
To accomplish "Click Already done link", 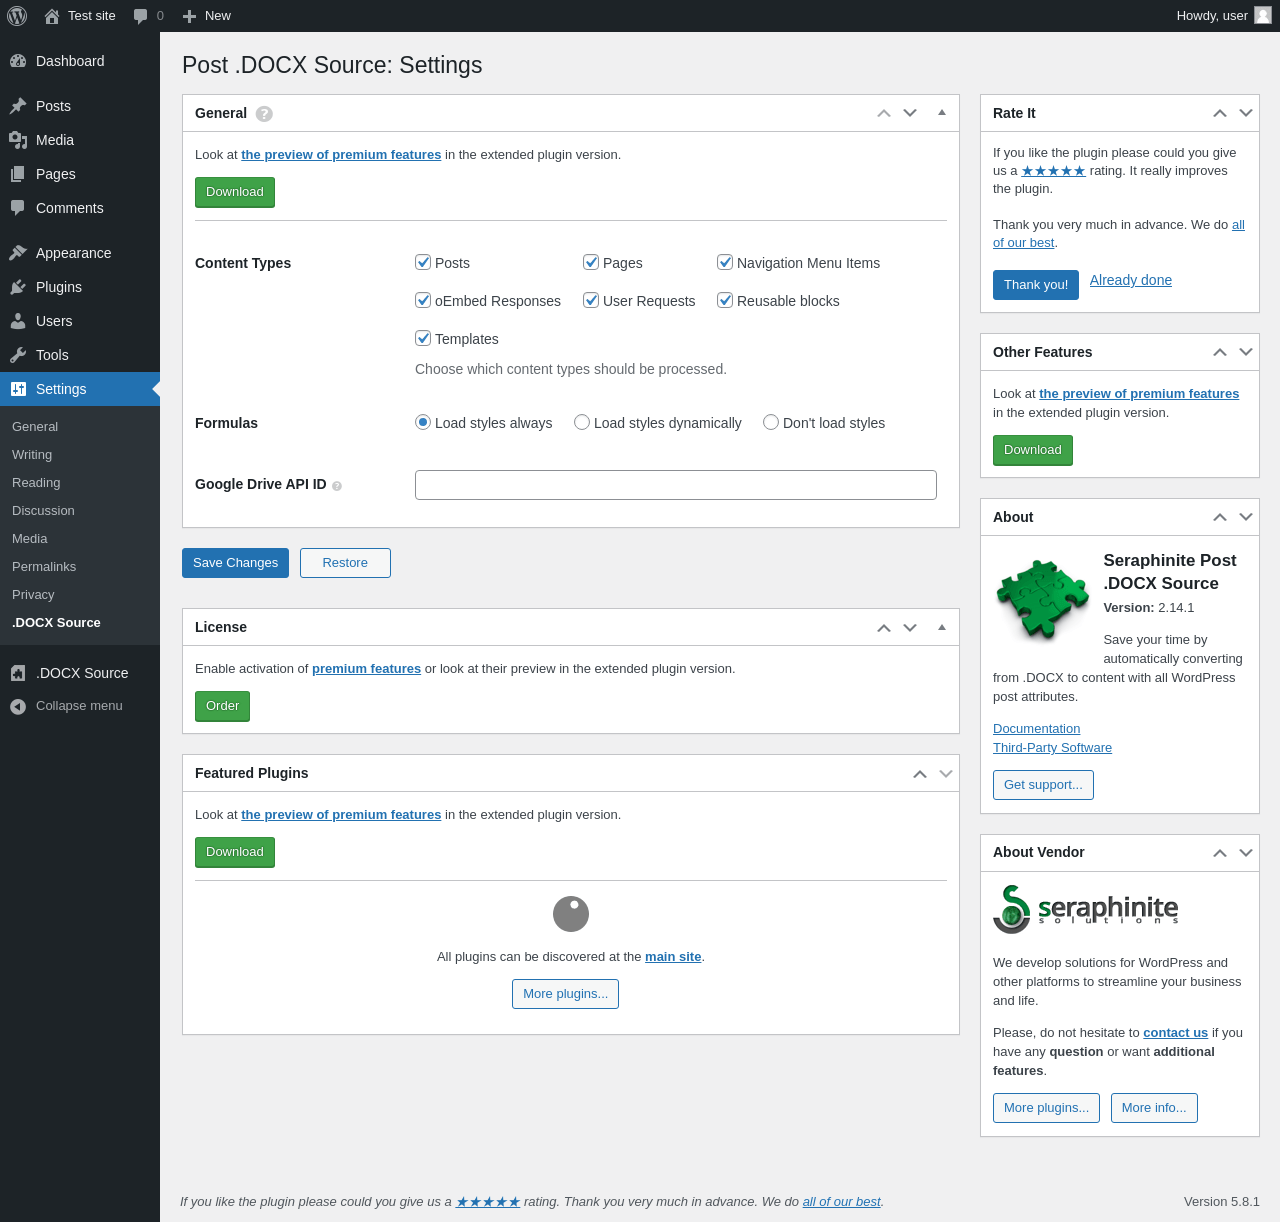I will click(x=1131, y=280).
